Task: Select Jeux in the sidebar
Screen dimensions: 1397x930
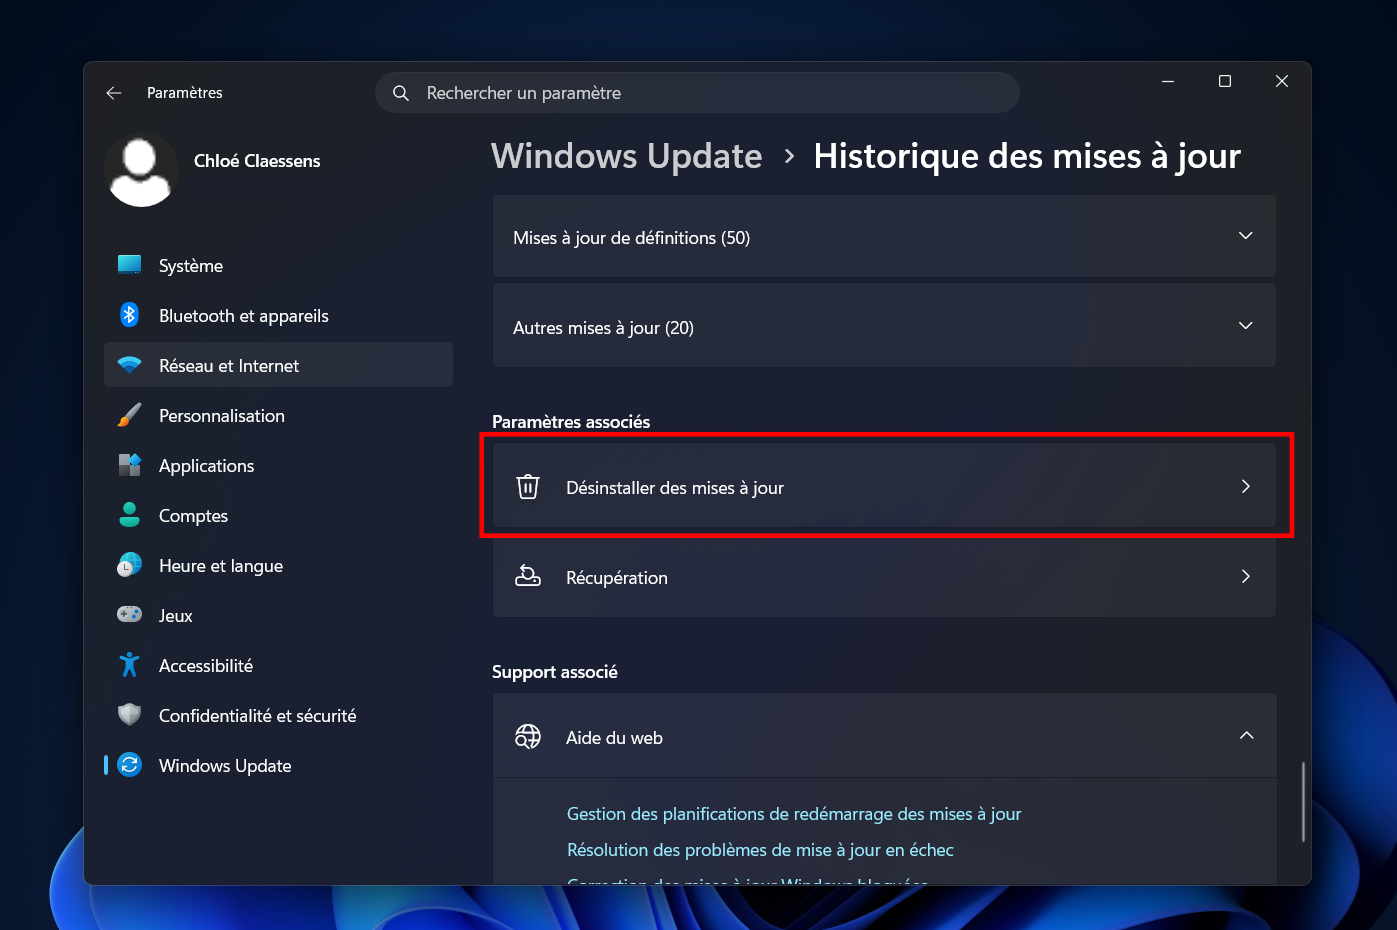Action: pos(278,615)
